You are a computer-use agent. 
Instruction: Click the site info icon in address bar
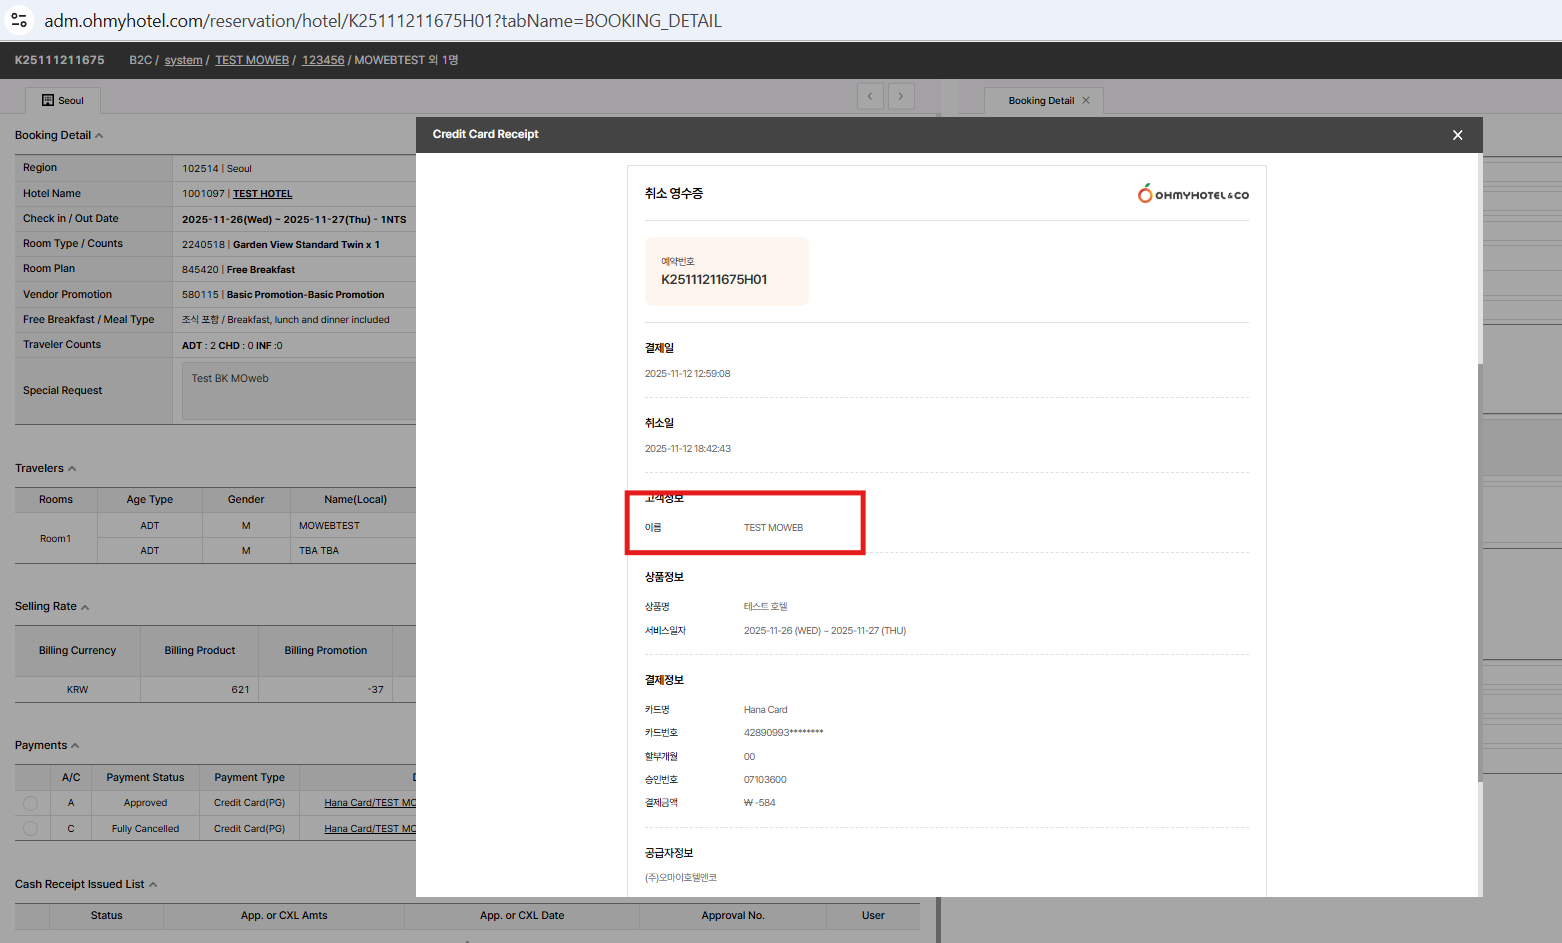point(19,20)
